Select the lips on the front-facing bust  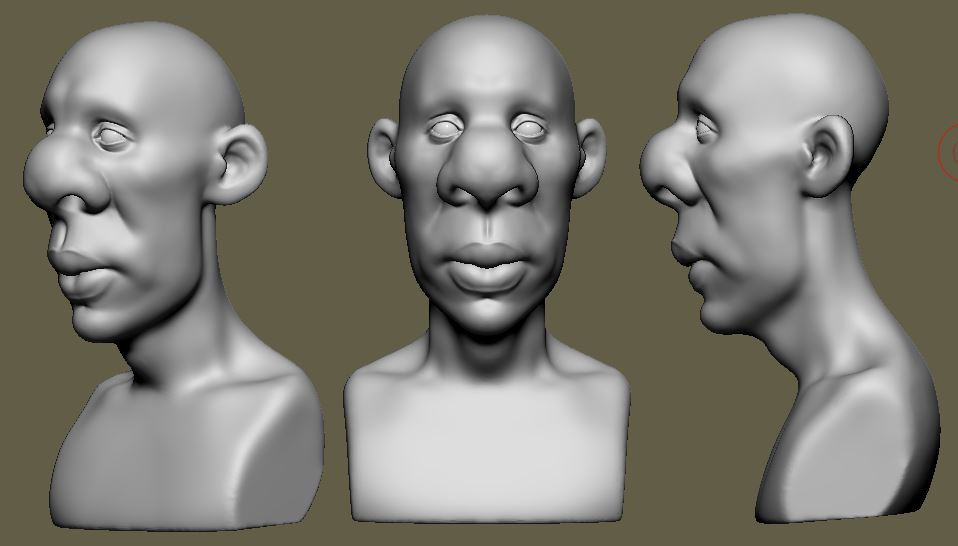pyautogui.click(x=487, y=267)
